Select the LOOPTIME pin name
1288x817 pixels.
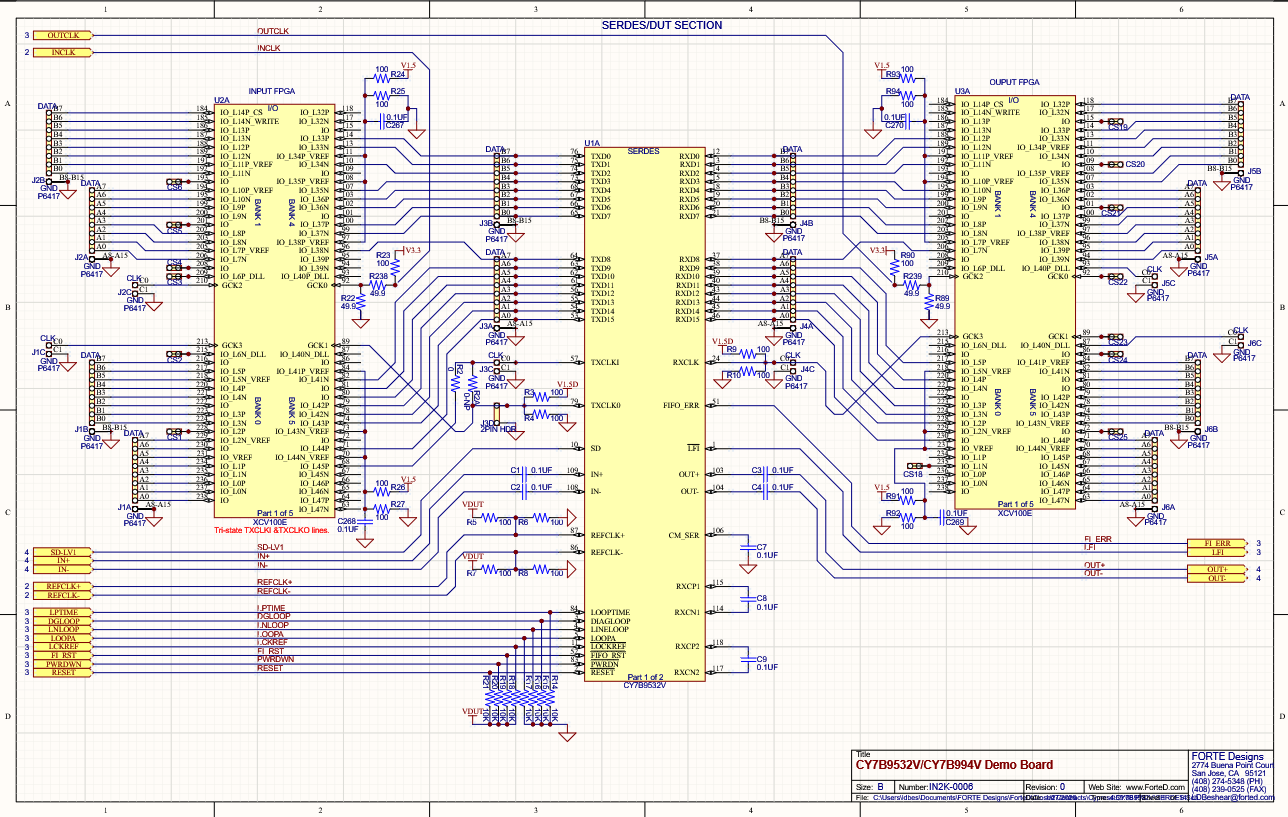(x=612, y=611)
